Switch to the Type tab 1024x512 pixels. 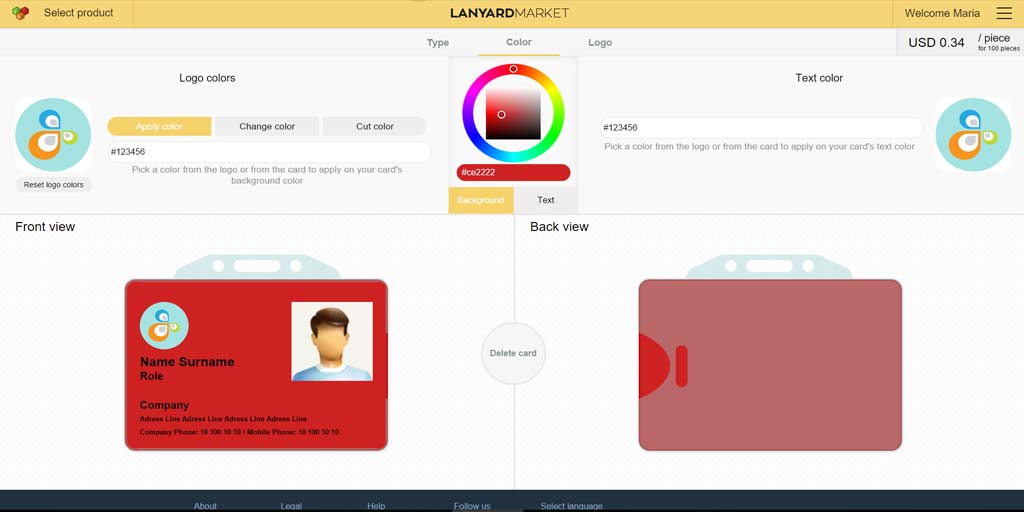[x=438, y=42]
